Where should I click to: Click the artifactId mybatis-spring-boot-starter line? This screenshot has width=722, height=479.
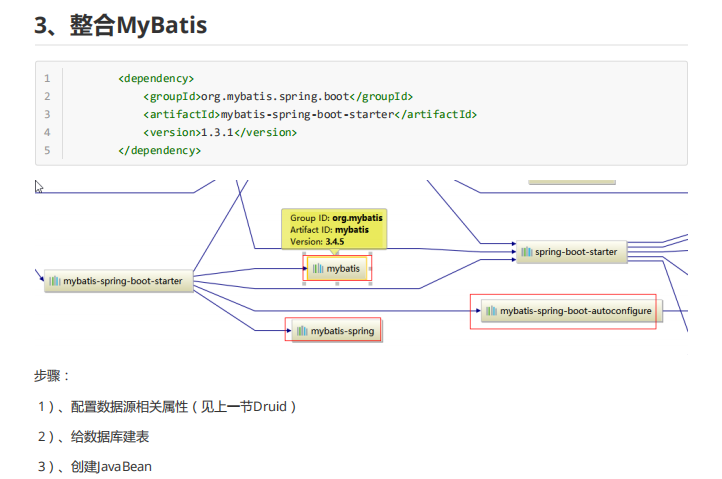point(310,114)
